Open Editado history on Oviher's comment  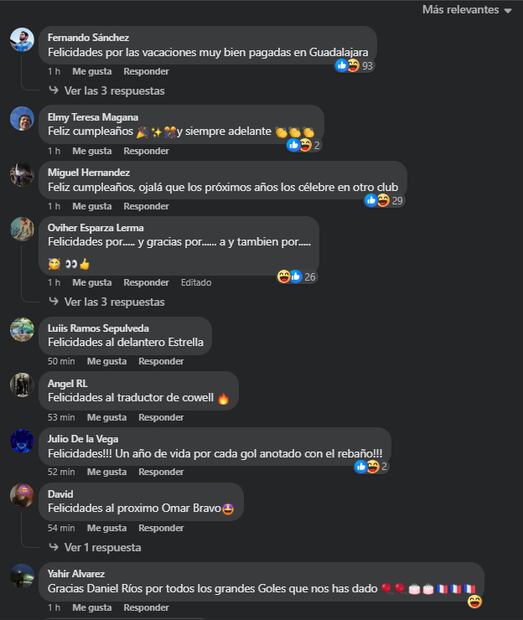click(x=196, y=283)
